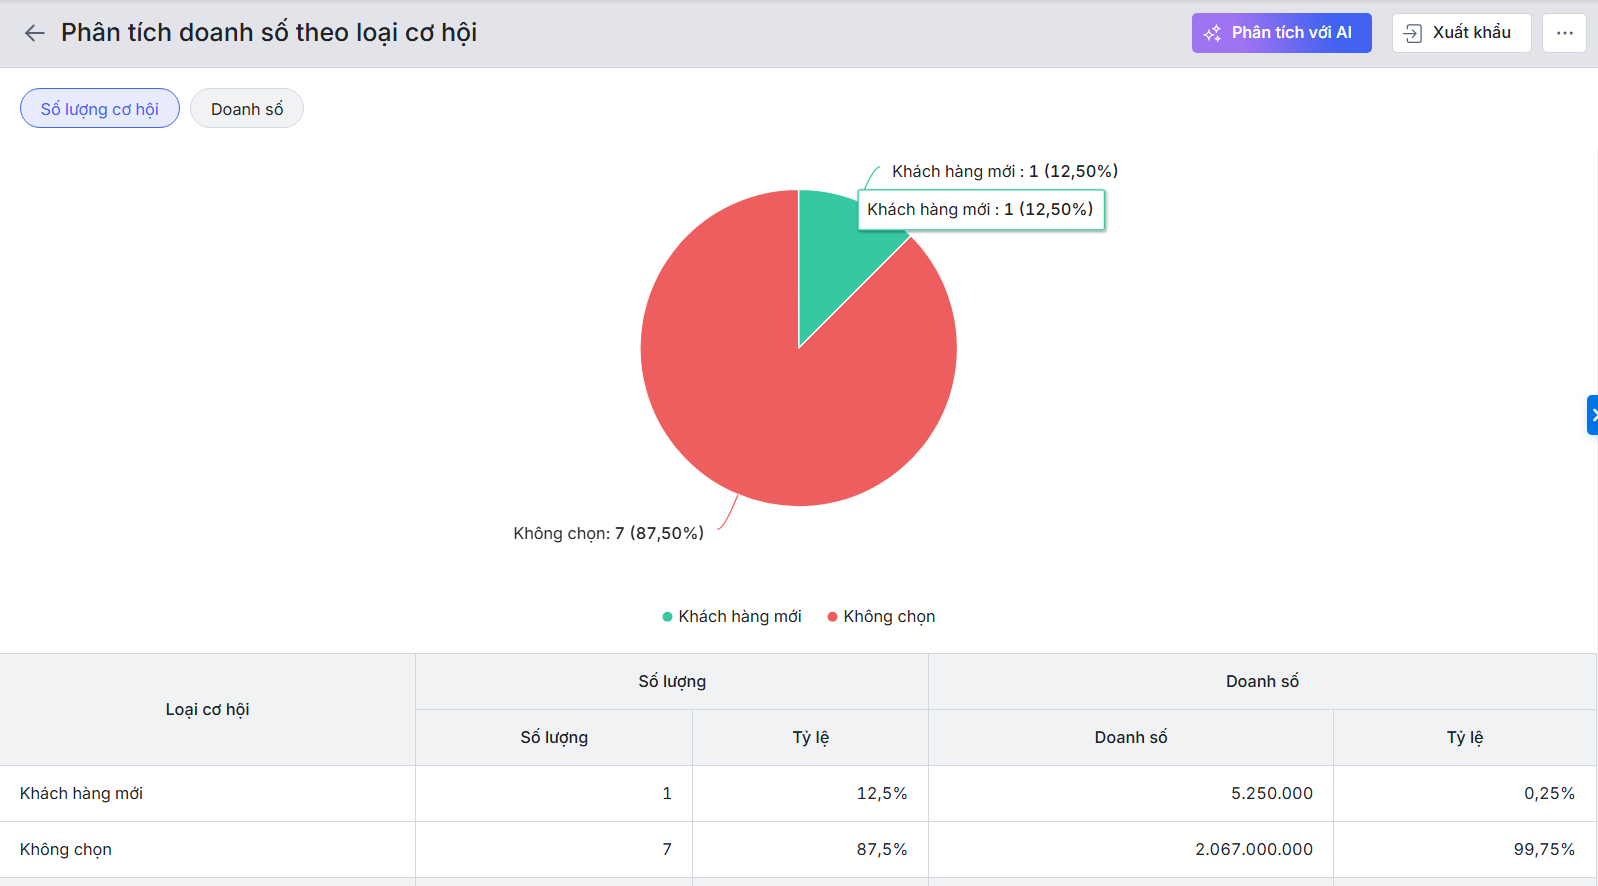The width and height of the screenshot is (1598, 886).
Task: Click the Xuất khẩu export button
Action: point(1460,33)
